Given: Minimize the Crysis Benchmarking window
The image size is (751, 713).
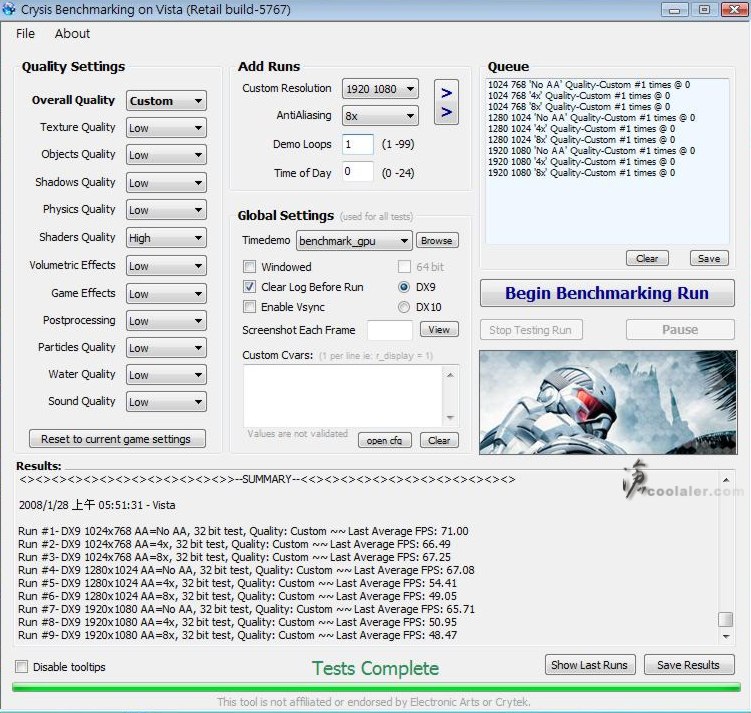Looking at the screenshot, I should point(674,10).
